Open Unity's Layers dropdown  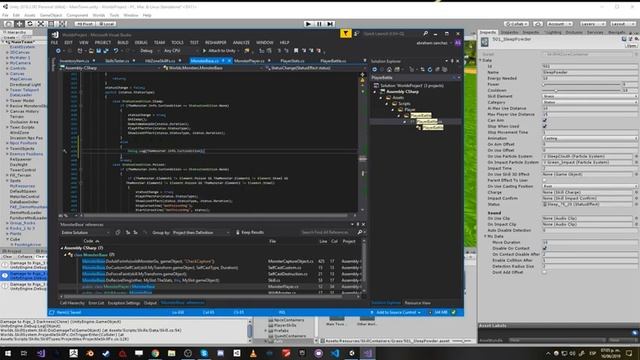(x=593, y=24)
